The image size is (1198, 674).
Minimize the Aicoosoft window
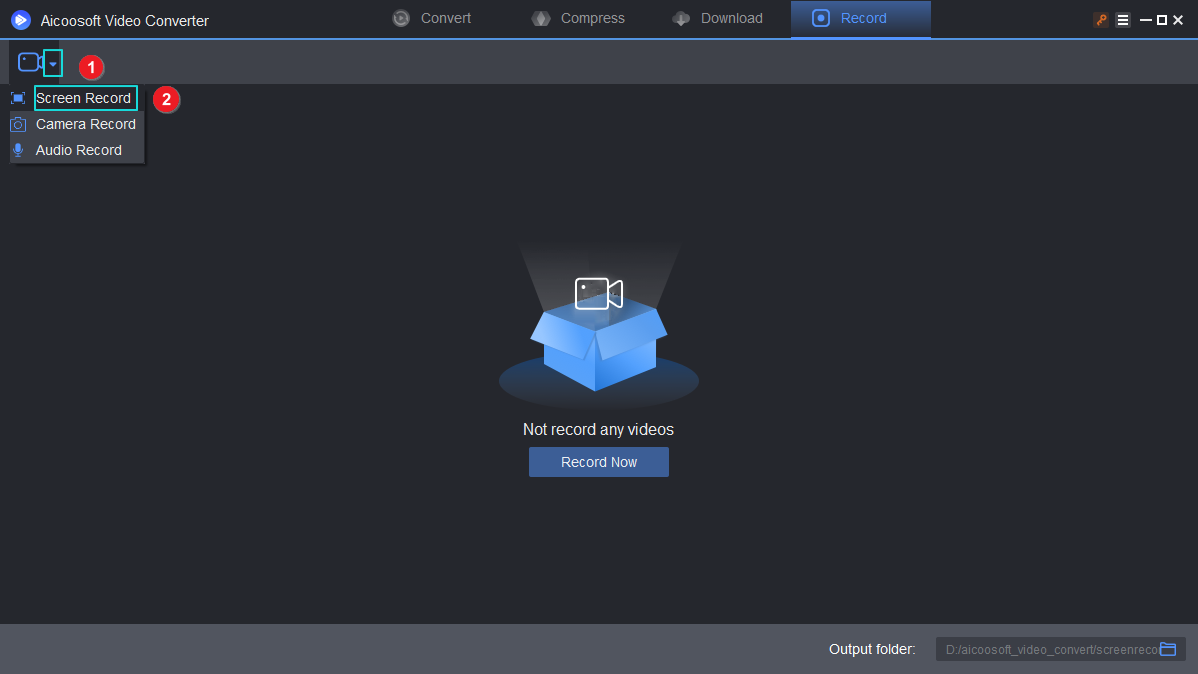click(x=1145, y=21)
